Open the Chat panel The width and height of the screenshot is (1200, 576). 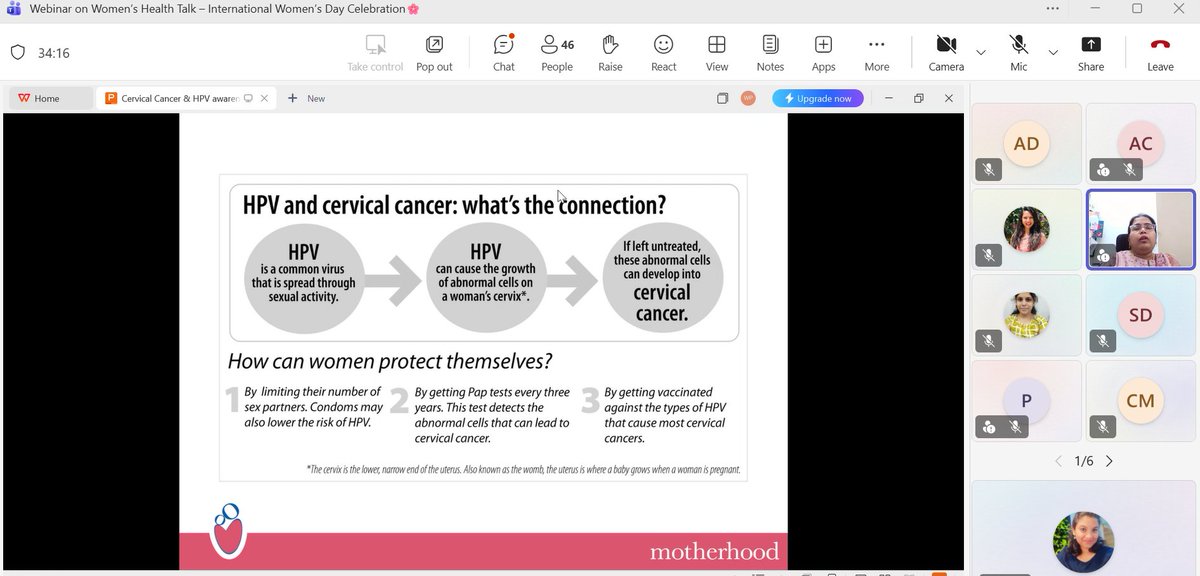click(x=504, y=53)
